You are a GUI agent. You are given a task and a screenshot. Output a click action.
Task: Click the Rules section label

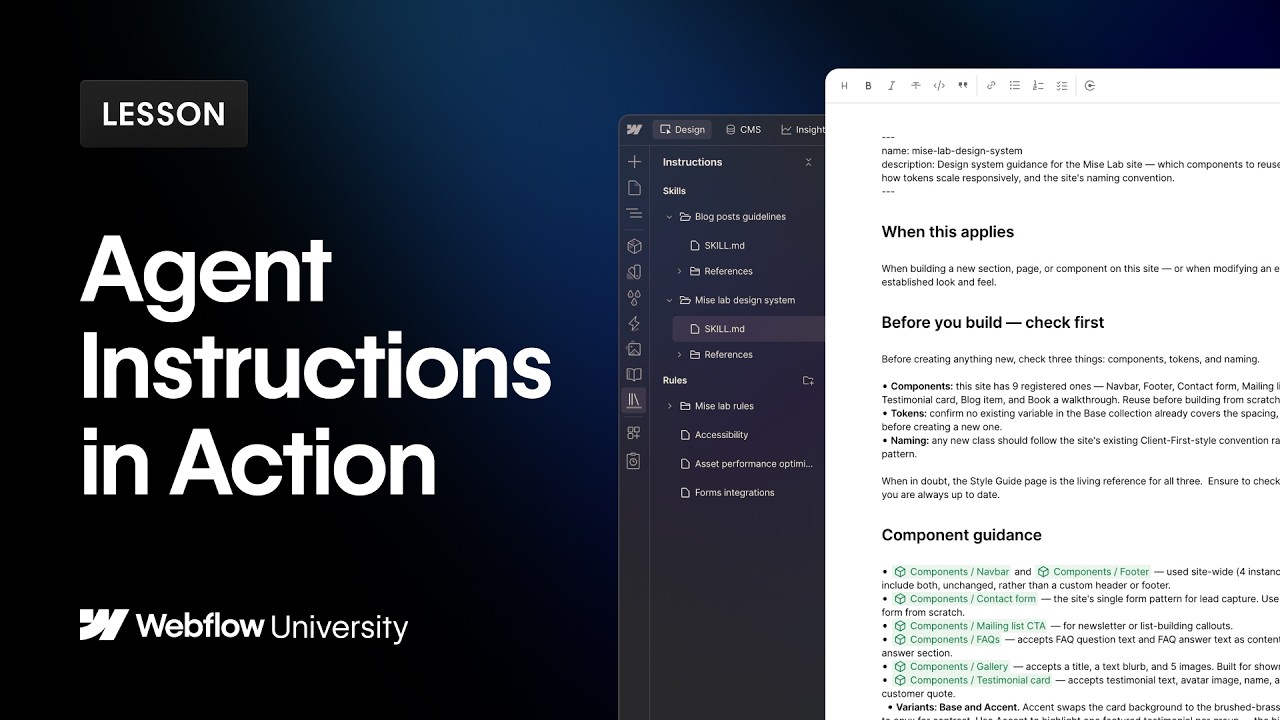pyautogui.click(x=675, y=381)
